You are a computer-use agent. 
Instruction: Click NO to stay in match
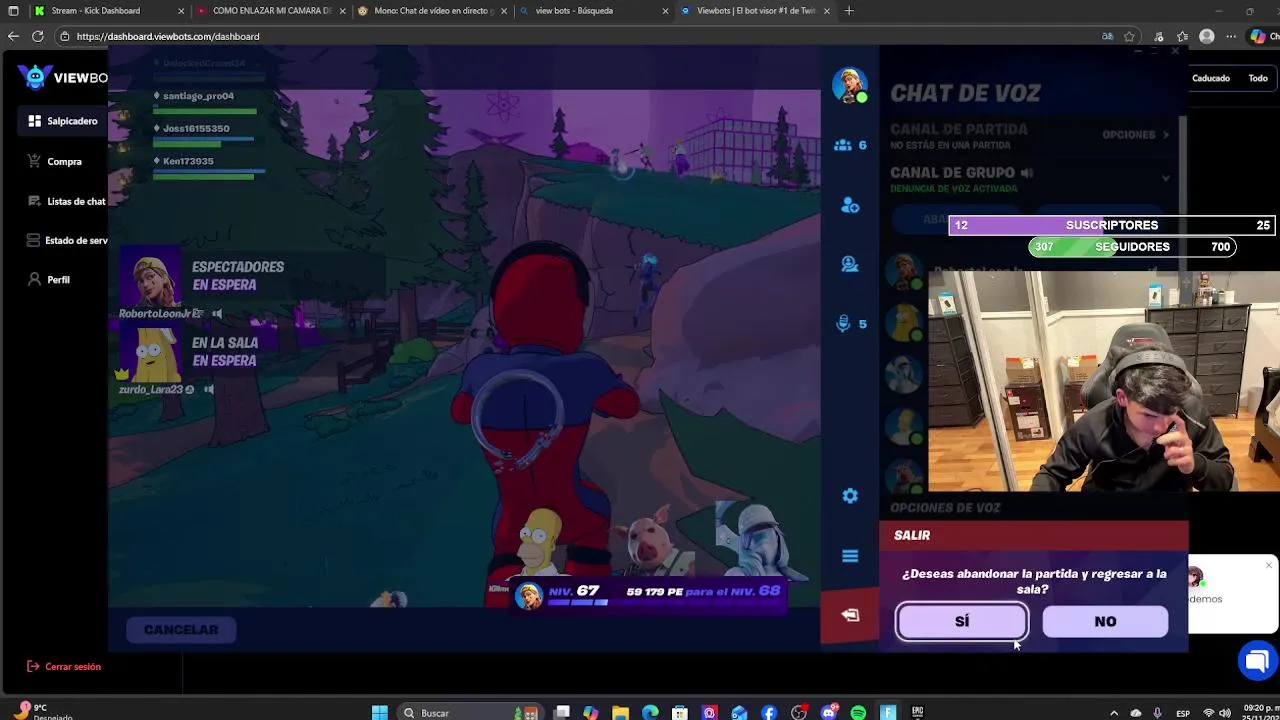click(1105, 621)
